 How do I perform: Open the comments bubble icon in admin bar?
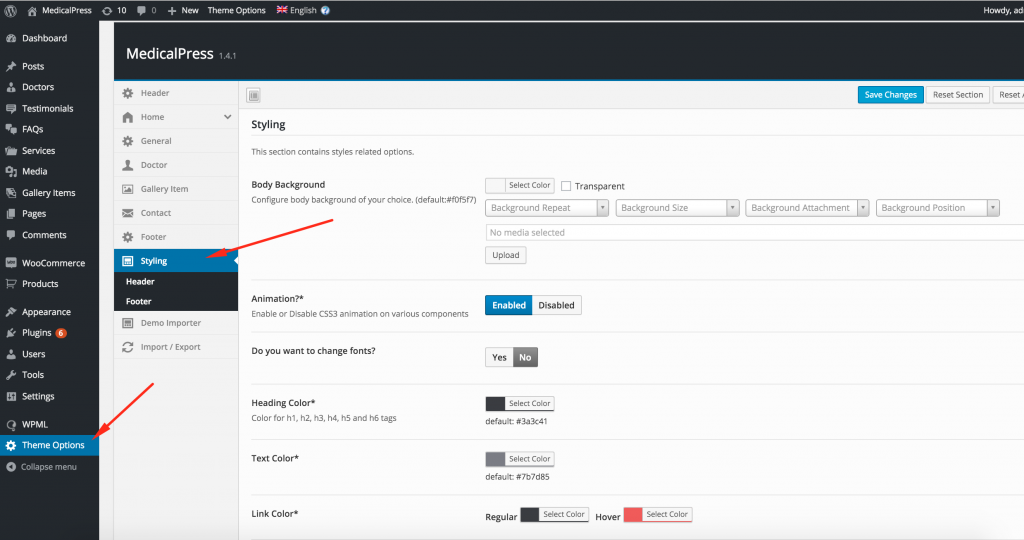pyautogui.click(x=141, y=11)
